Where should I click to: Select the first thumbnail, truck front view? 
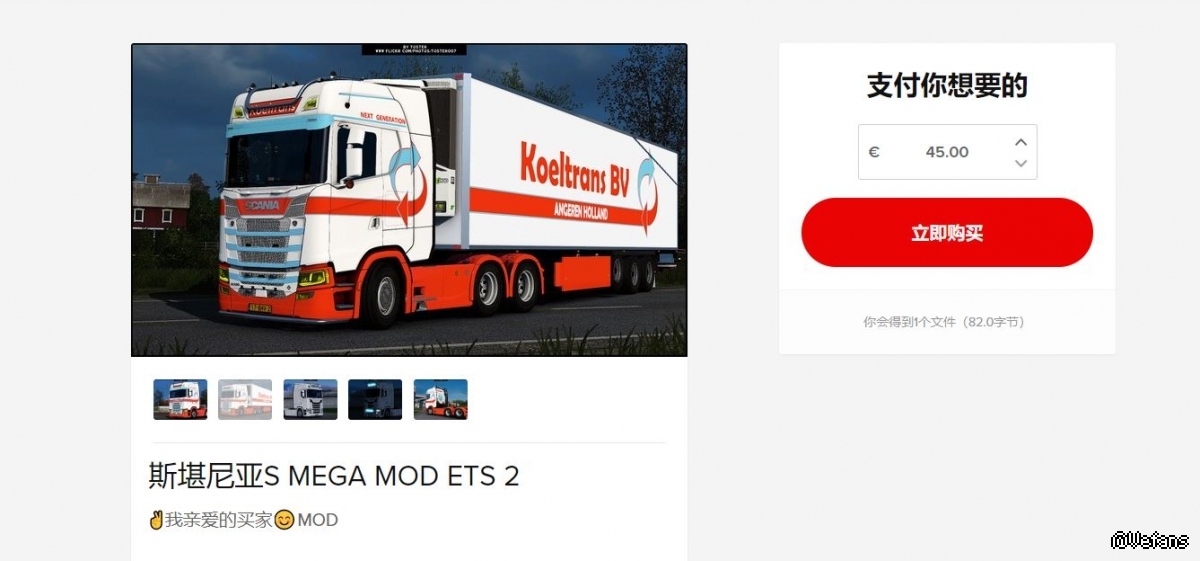180,399
